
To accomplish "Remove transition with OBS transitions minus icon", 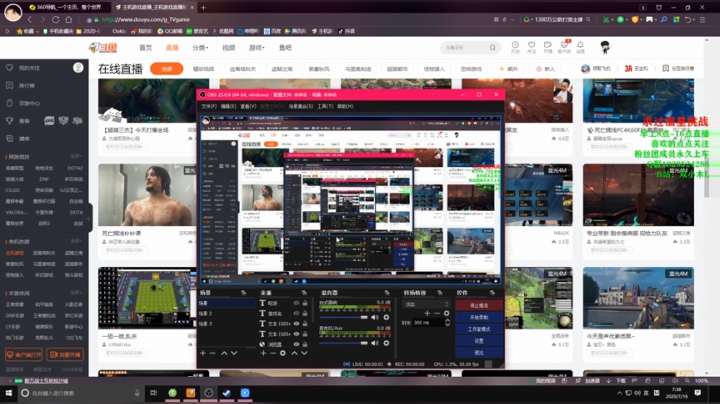I will tap(437, 313).
